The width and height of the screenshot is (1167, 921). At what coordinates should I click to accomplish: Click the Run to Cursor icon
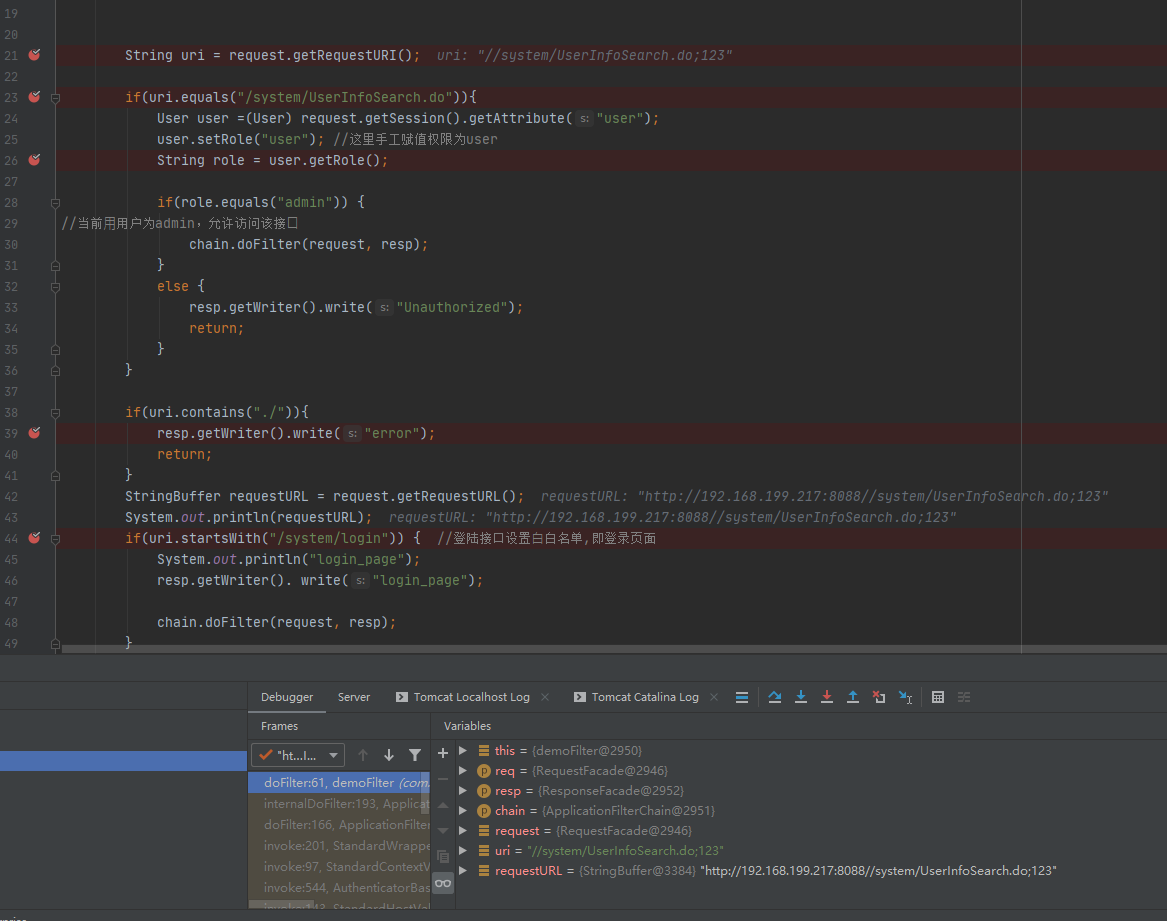[x=905, y=697]
